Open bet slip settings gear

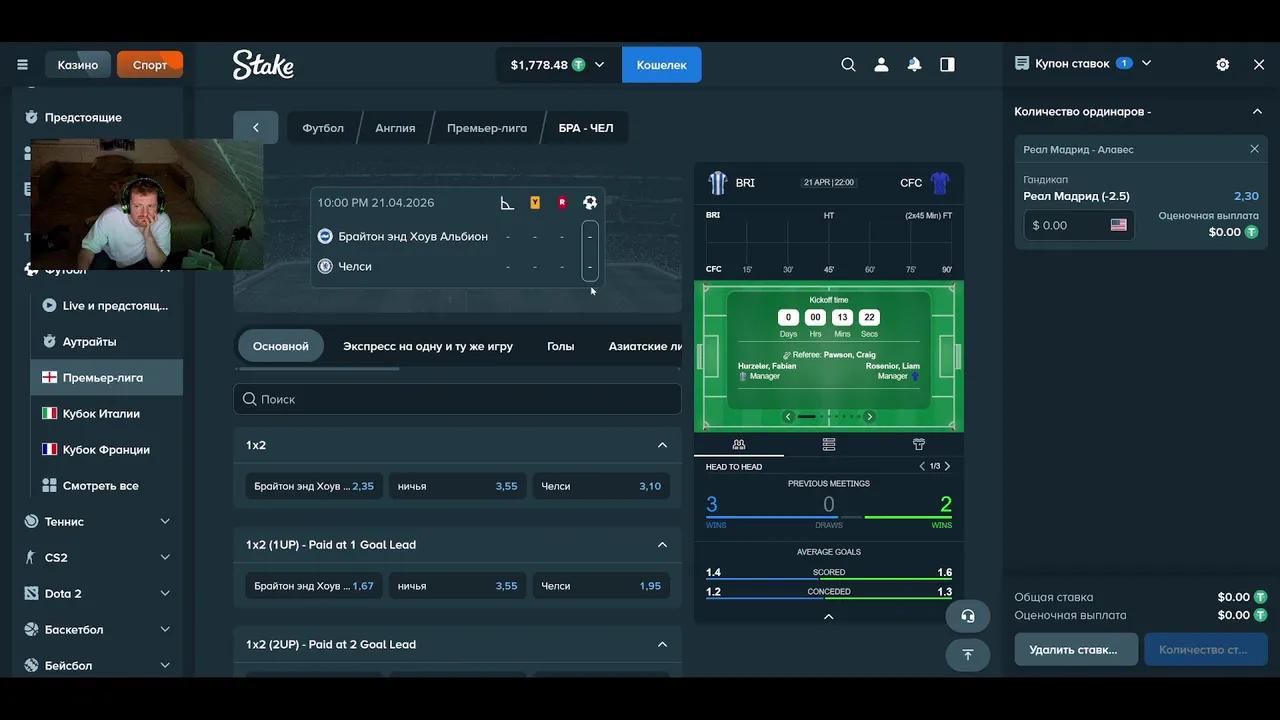click(x=1222, y=64)
